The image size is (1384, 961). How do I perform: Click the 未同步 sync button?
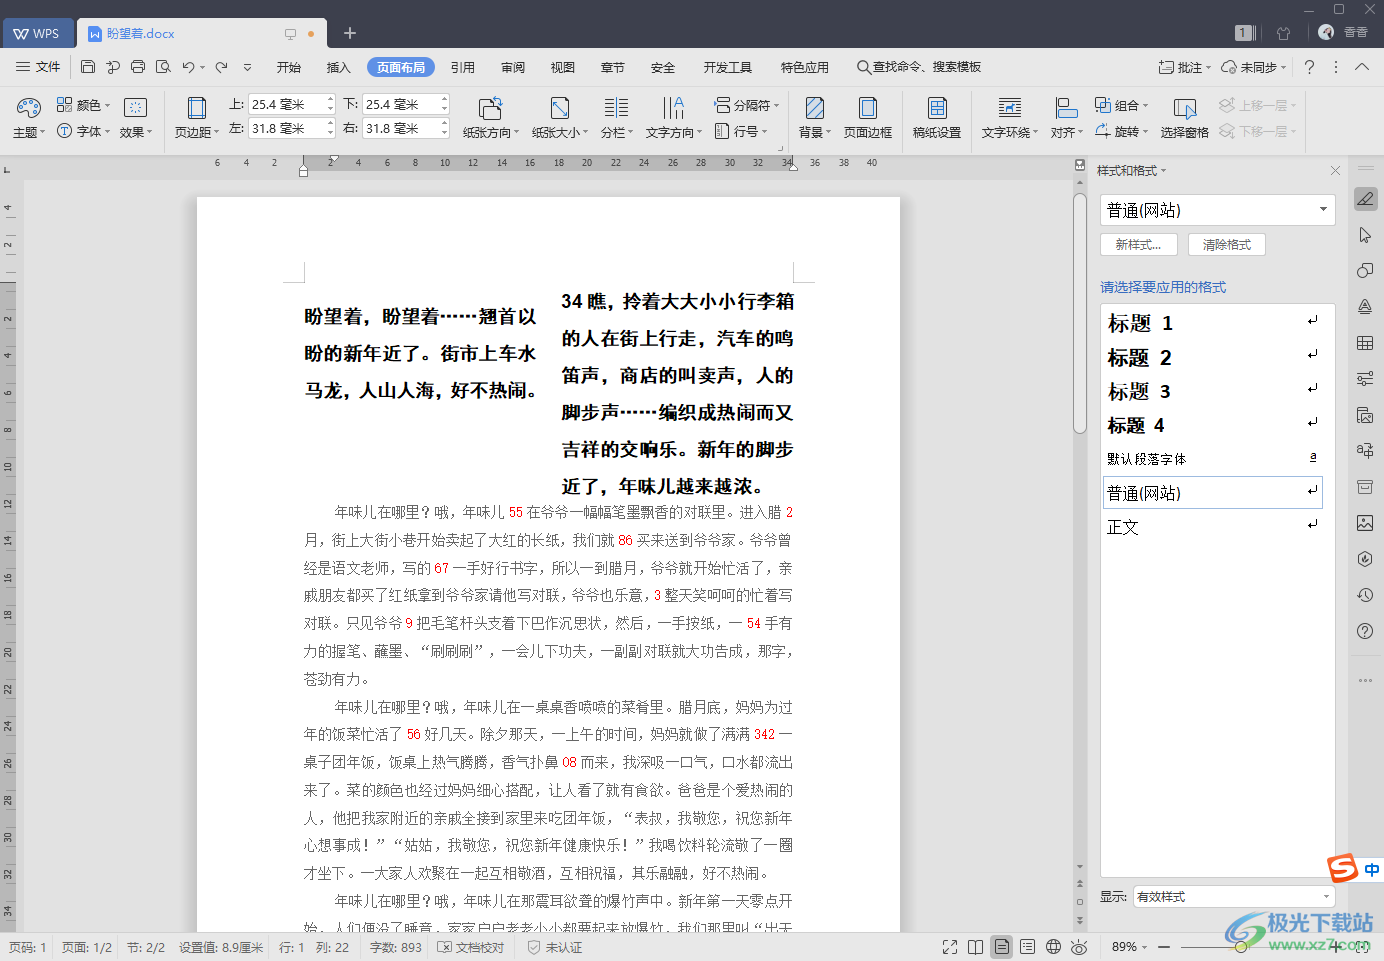click(x=1254, y=67)
